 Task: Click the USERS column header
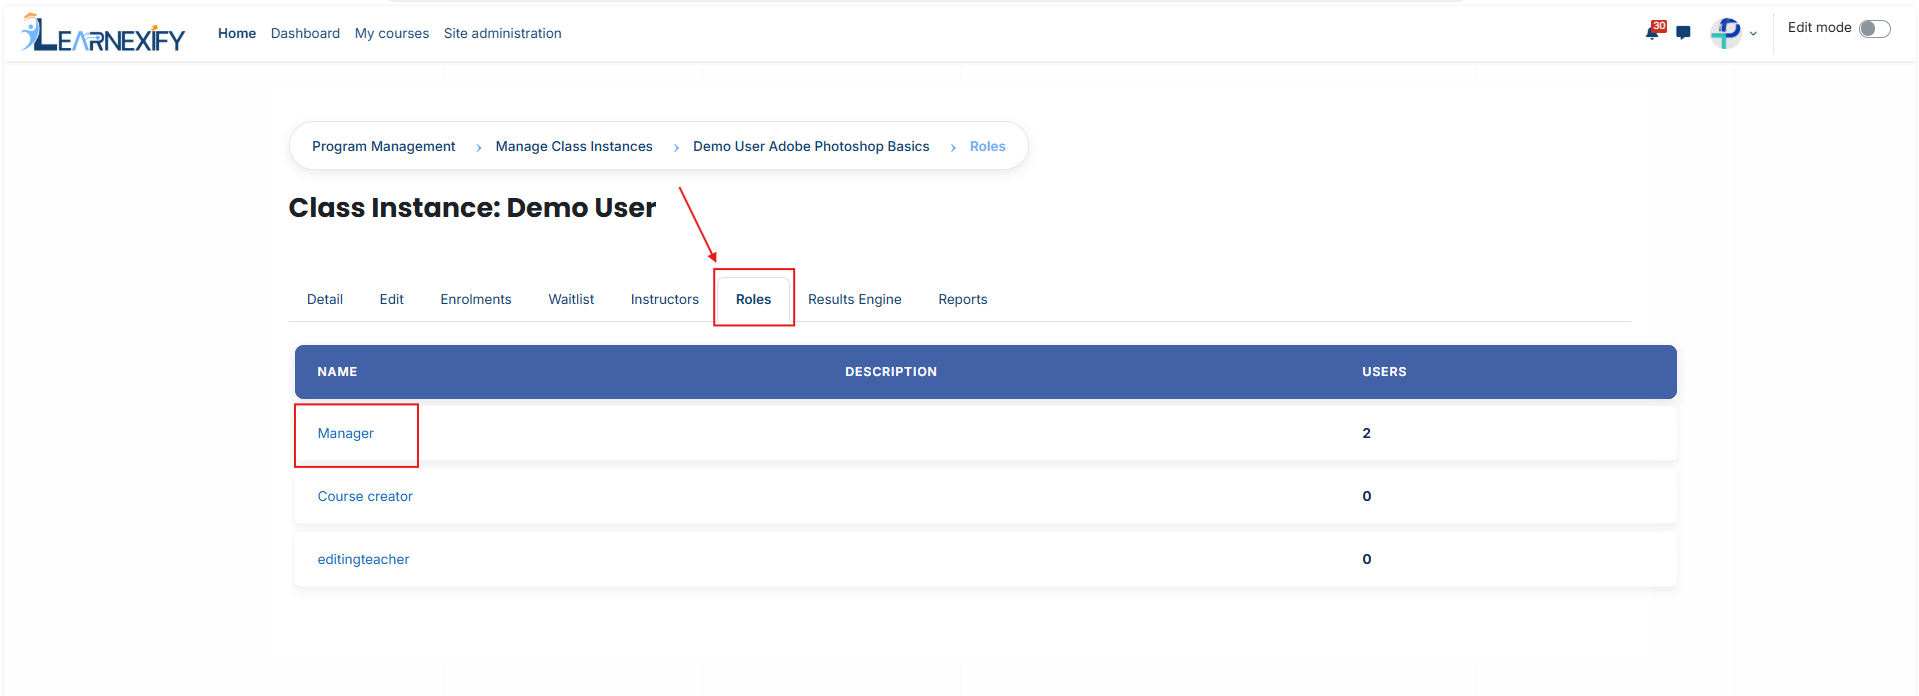pos(1384,372)
